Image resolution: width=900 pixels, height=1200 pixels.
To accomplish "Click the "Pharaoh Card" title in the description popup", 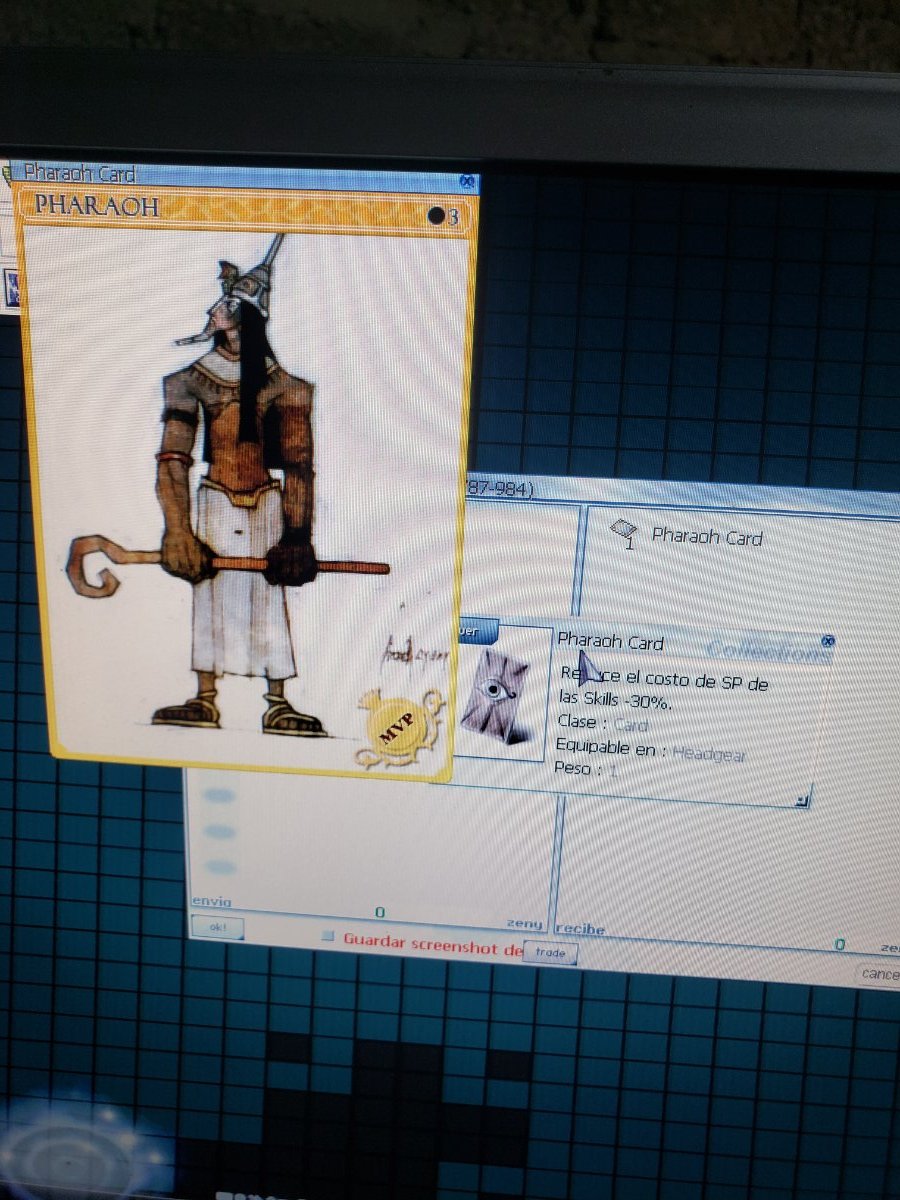I will tap(611, 641).
